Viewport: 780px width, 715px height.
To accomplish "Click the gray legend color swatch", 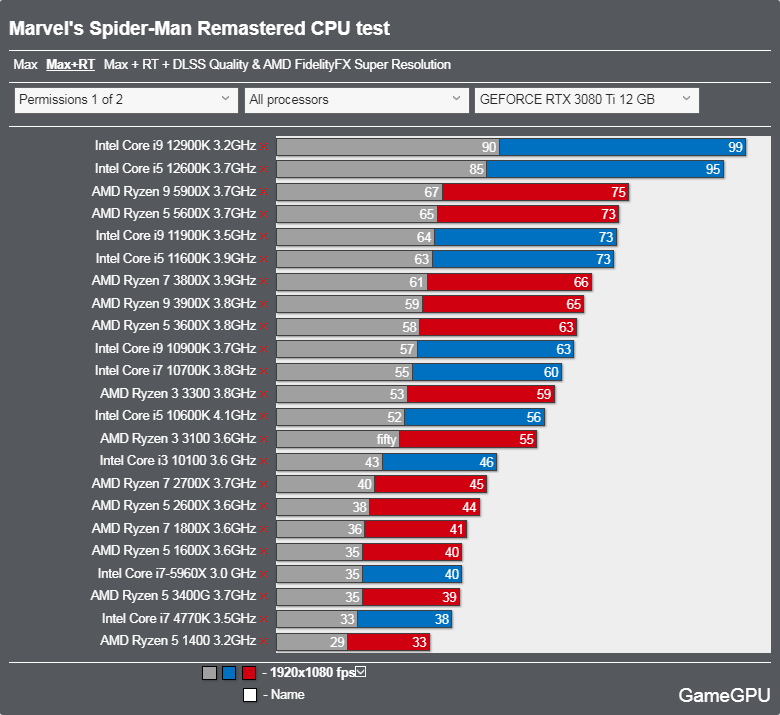I will coord(209,673).
